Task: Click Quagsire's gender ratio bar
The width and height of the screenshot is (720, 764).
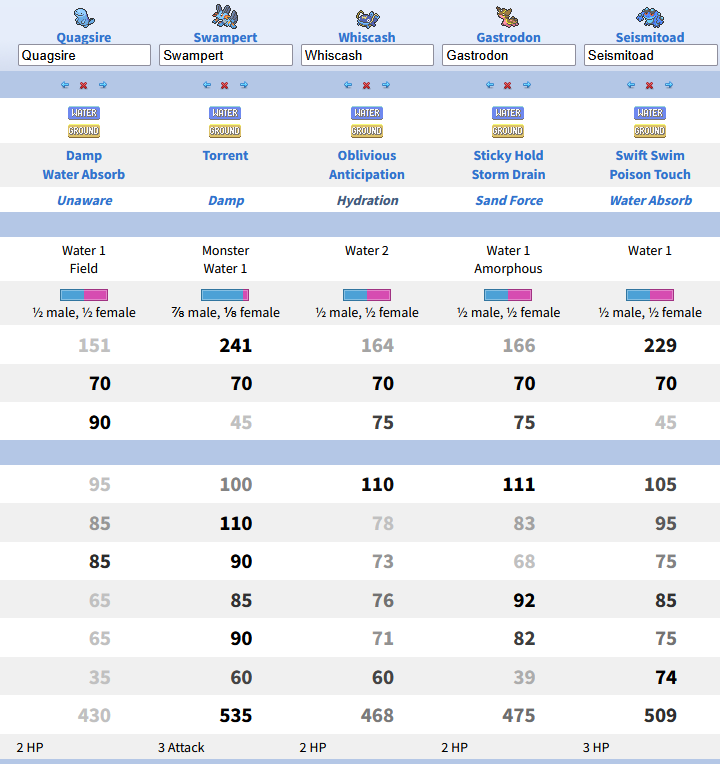Action: click(x=84, y=295)
